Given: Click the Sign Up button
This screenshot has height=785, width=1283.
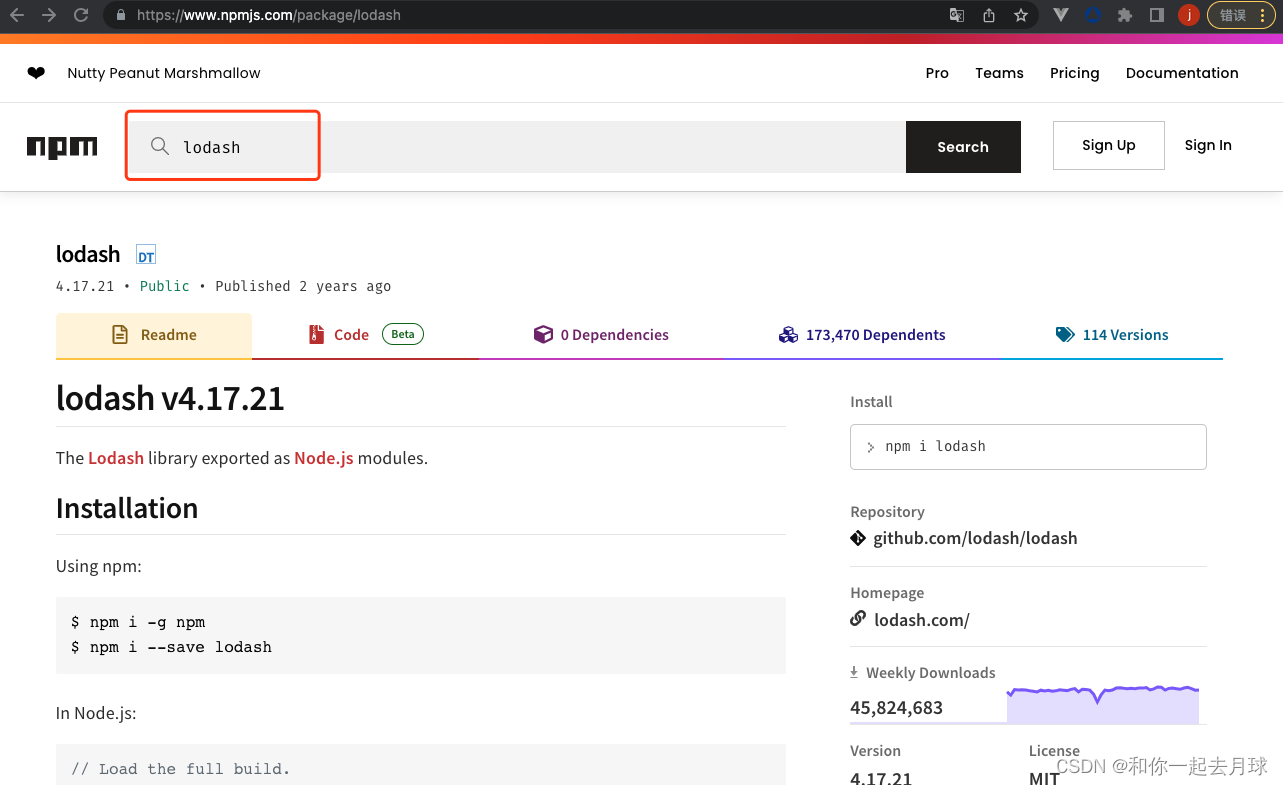Looking at the screenshot, I should 1108,145.
